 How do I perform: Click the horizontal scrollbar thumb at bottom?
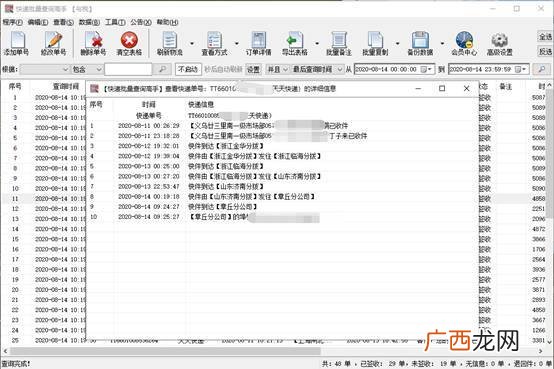pyautogui.click(x=165, y=351)
